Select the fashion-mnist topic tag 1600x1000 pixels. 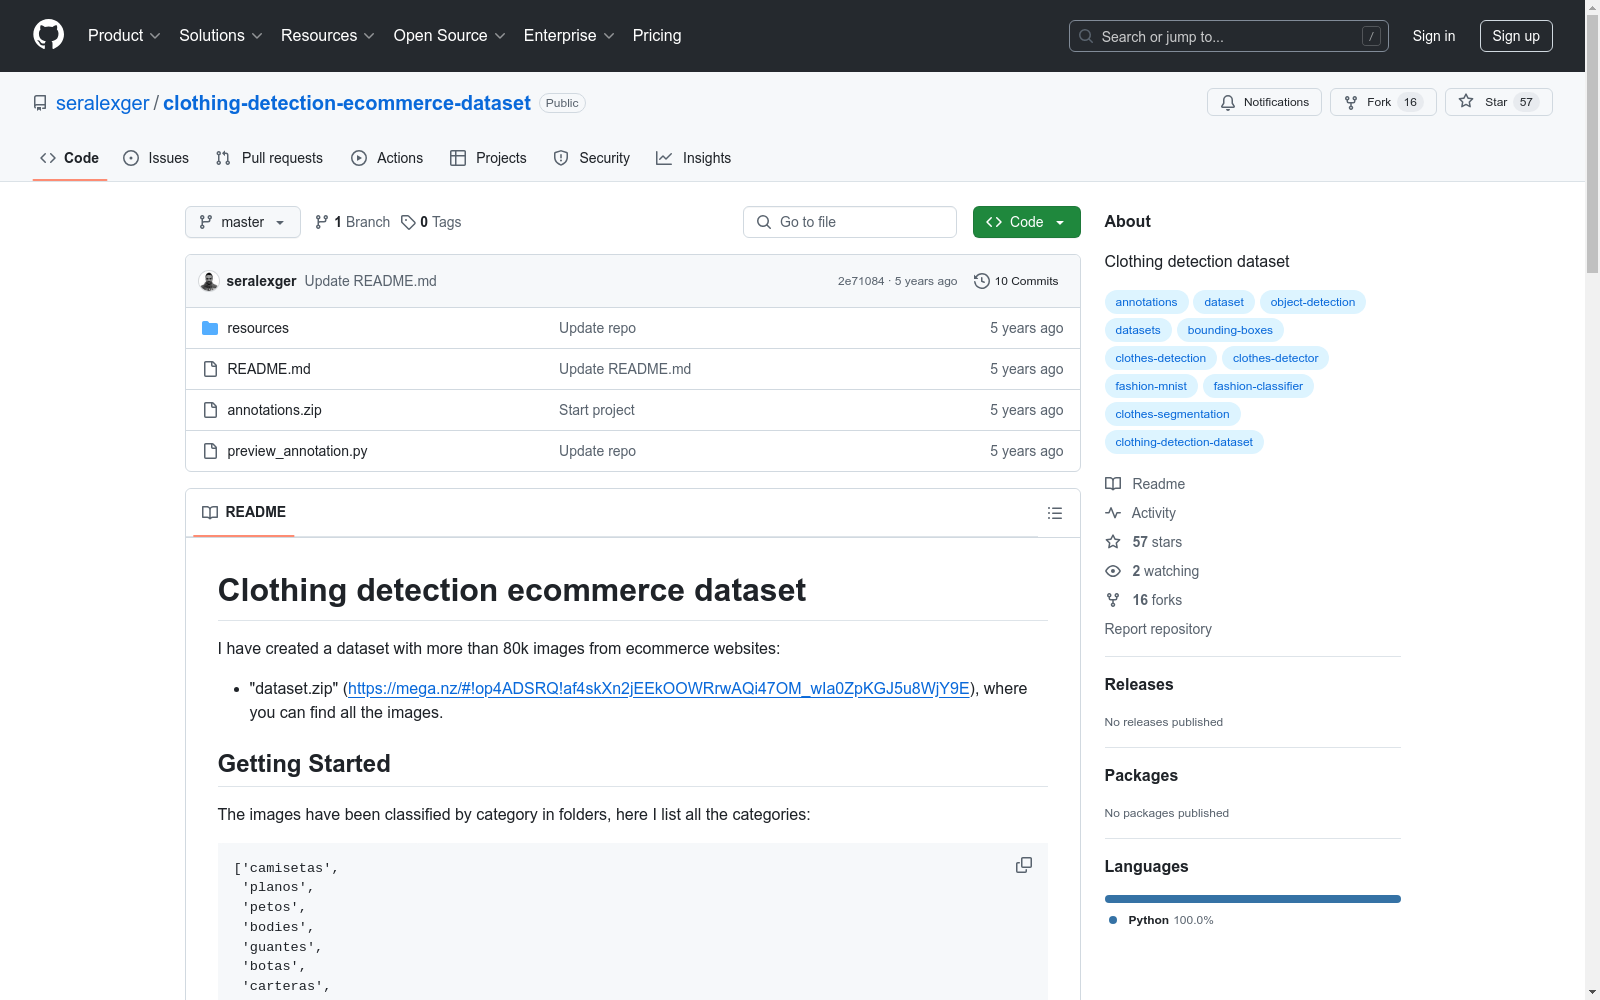click(1151, 386)
